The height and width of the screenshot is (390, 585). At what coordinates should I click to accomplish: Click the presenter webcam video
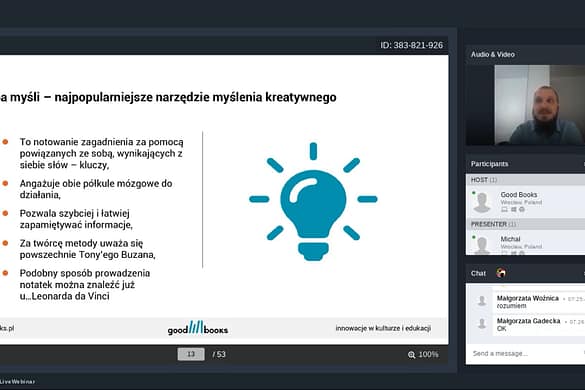click(x=539, y=105)
